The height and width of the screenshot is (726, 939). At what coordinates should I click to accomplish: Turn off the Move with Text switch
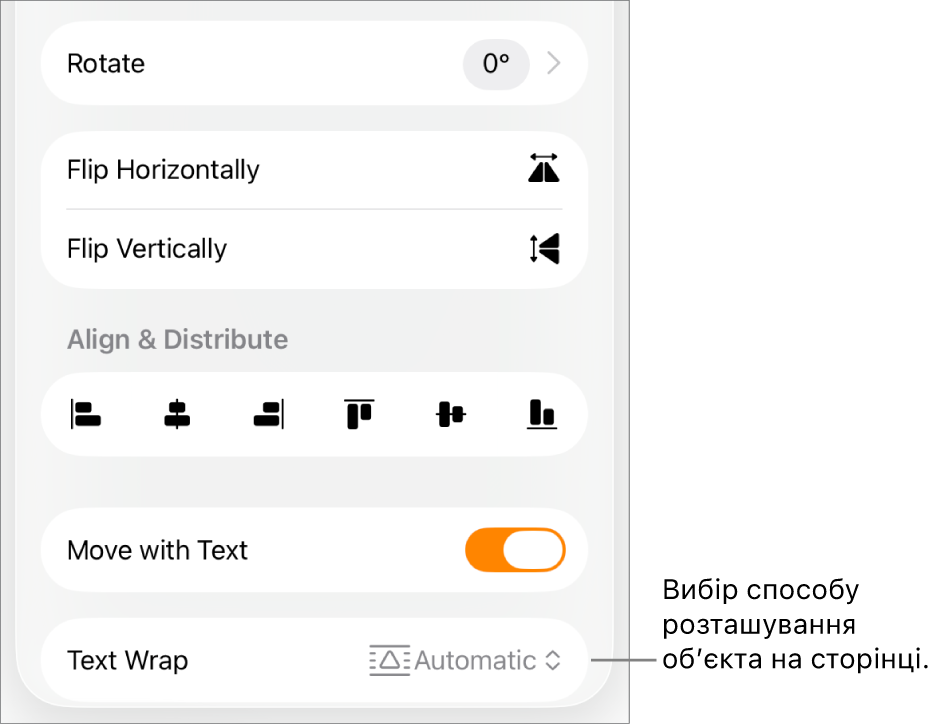coord(515,550)
